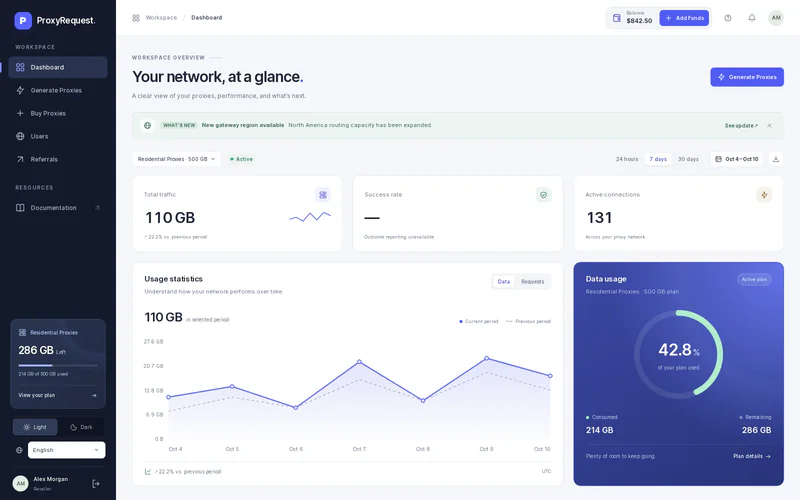
Task: Click the download export icon
Action: [x=776, y=159]
